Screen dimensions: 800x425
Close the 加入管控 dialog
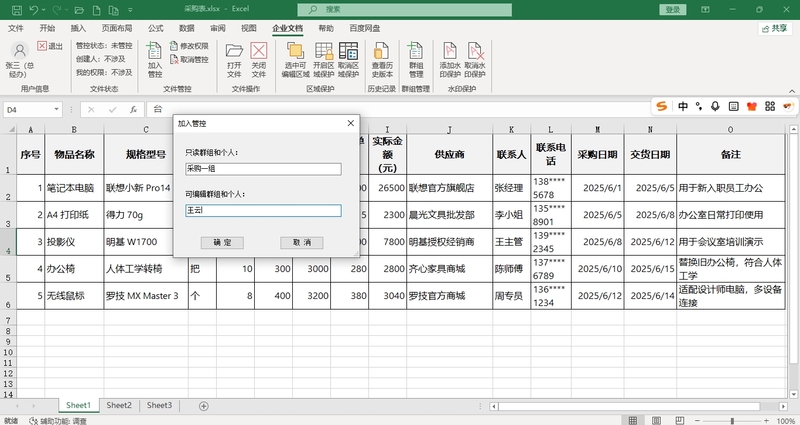coord(351,123)
